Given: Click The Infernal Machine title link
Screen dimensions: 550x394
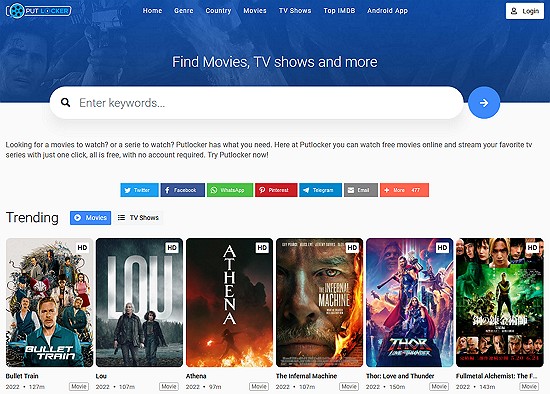Looking at the screenshot, I should coord(306,376).
